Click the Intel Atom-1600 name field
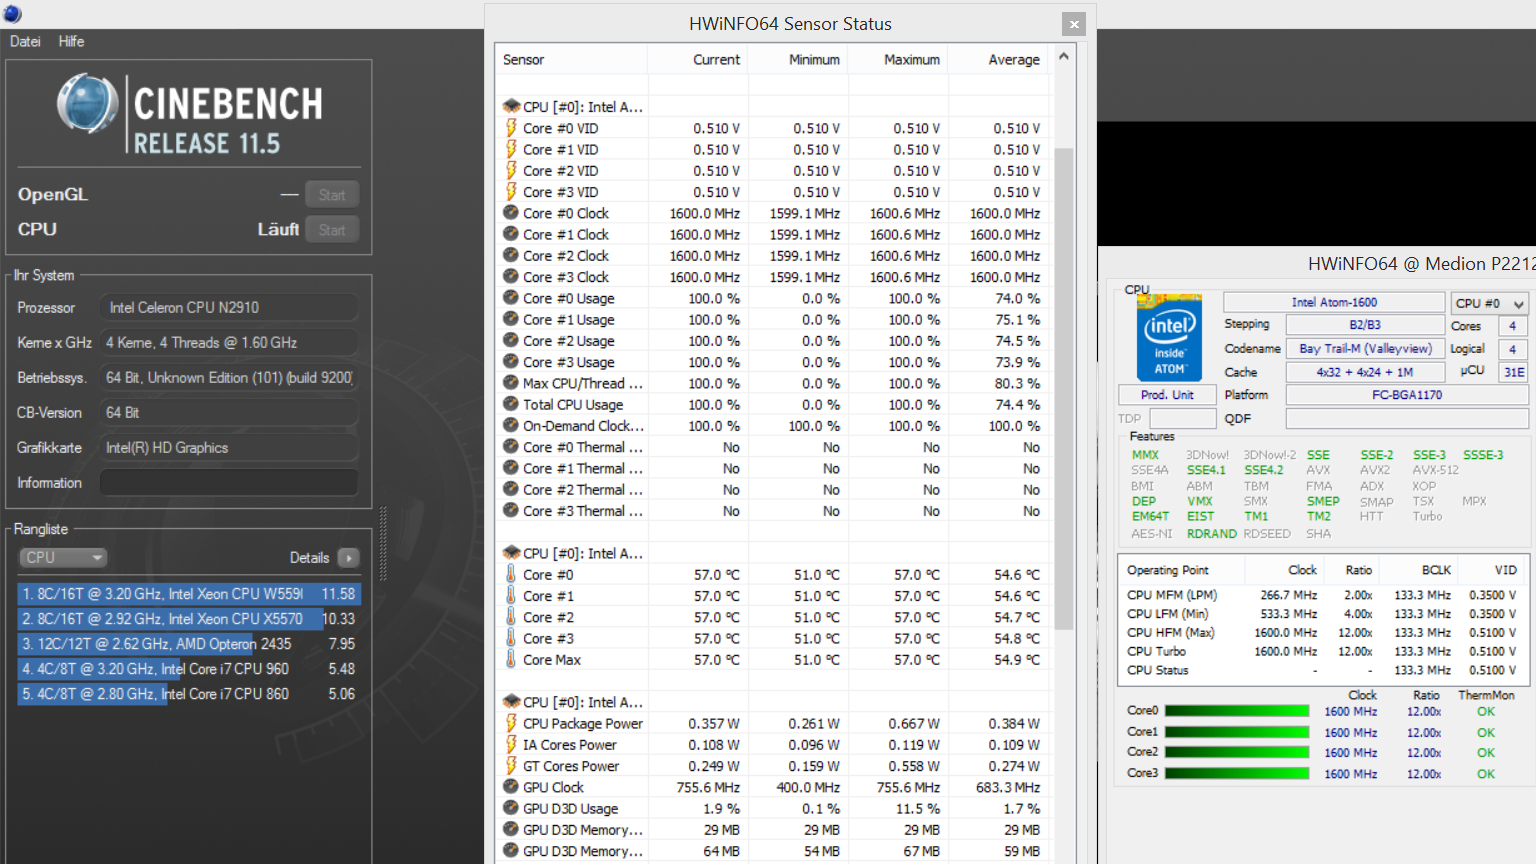Viewport: 1536px width, 864px height. point(1334,302)
